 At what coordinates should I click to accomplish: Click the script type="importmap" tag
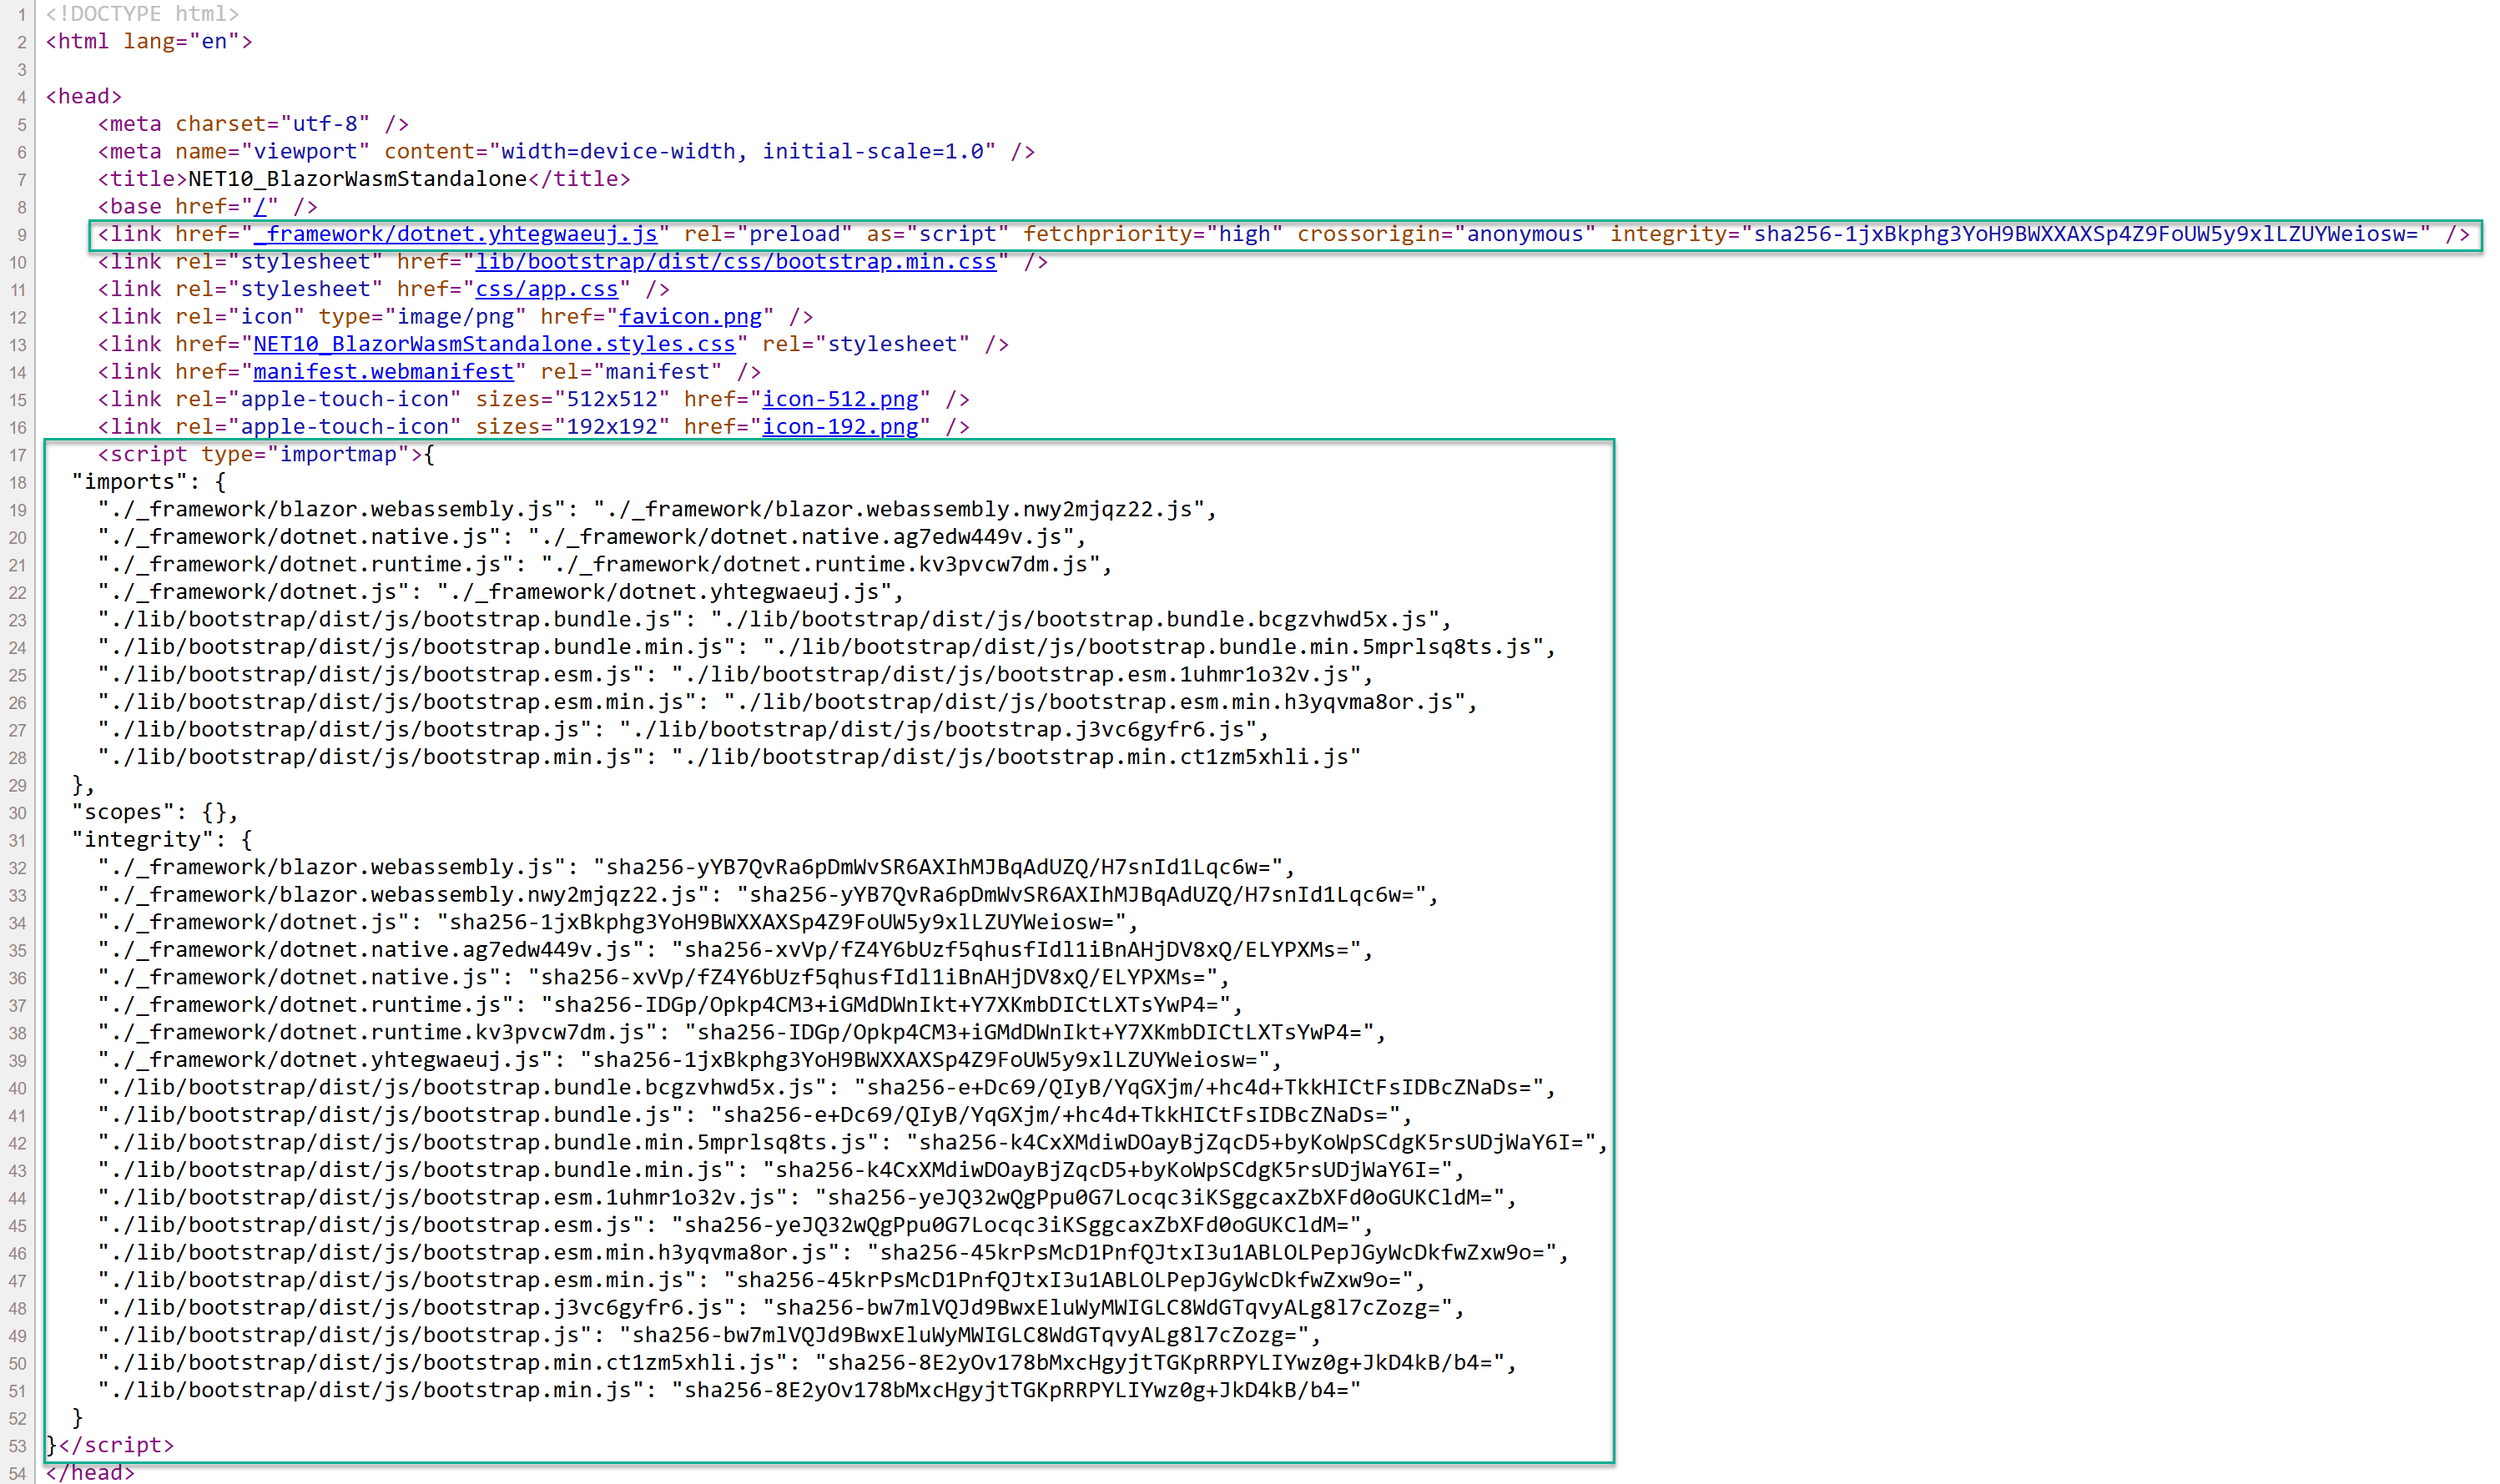click(260, 454)
